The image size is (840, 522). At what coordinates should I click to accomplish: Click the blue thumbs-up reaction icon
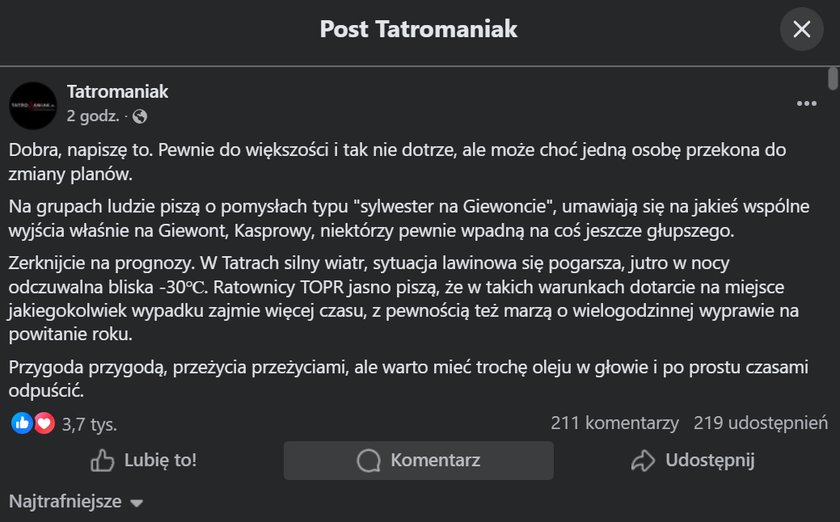(21, 423)
